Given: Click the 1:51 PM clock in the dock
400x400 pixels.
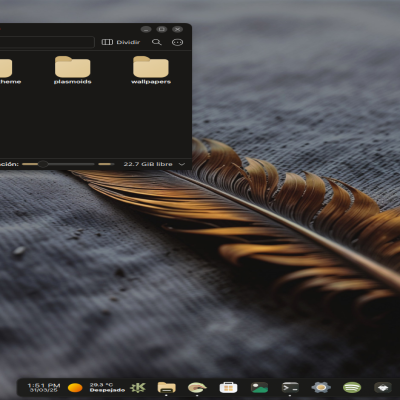Looking at the screenshot, I should pyautogui.click(x=44, y=387).
